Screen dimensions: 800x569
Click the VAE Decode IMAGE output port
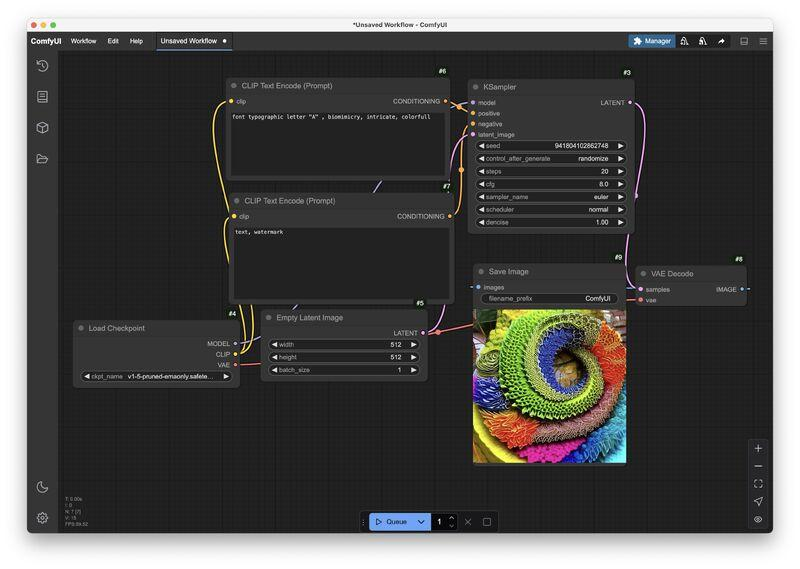point(742,289)
